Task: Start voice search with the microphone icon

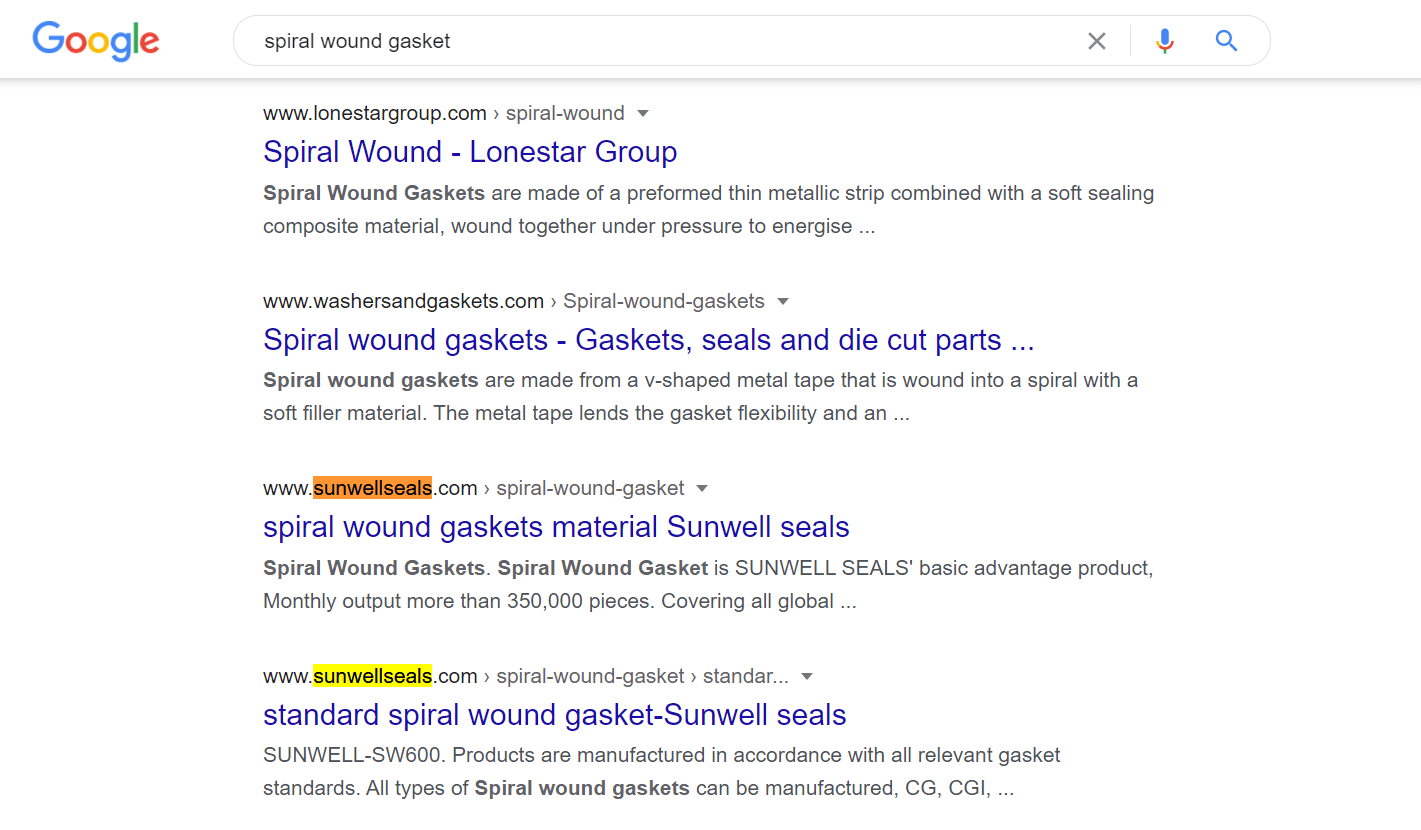Action: [x=1164, y=41]
